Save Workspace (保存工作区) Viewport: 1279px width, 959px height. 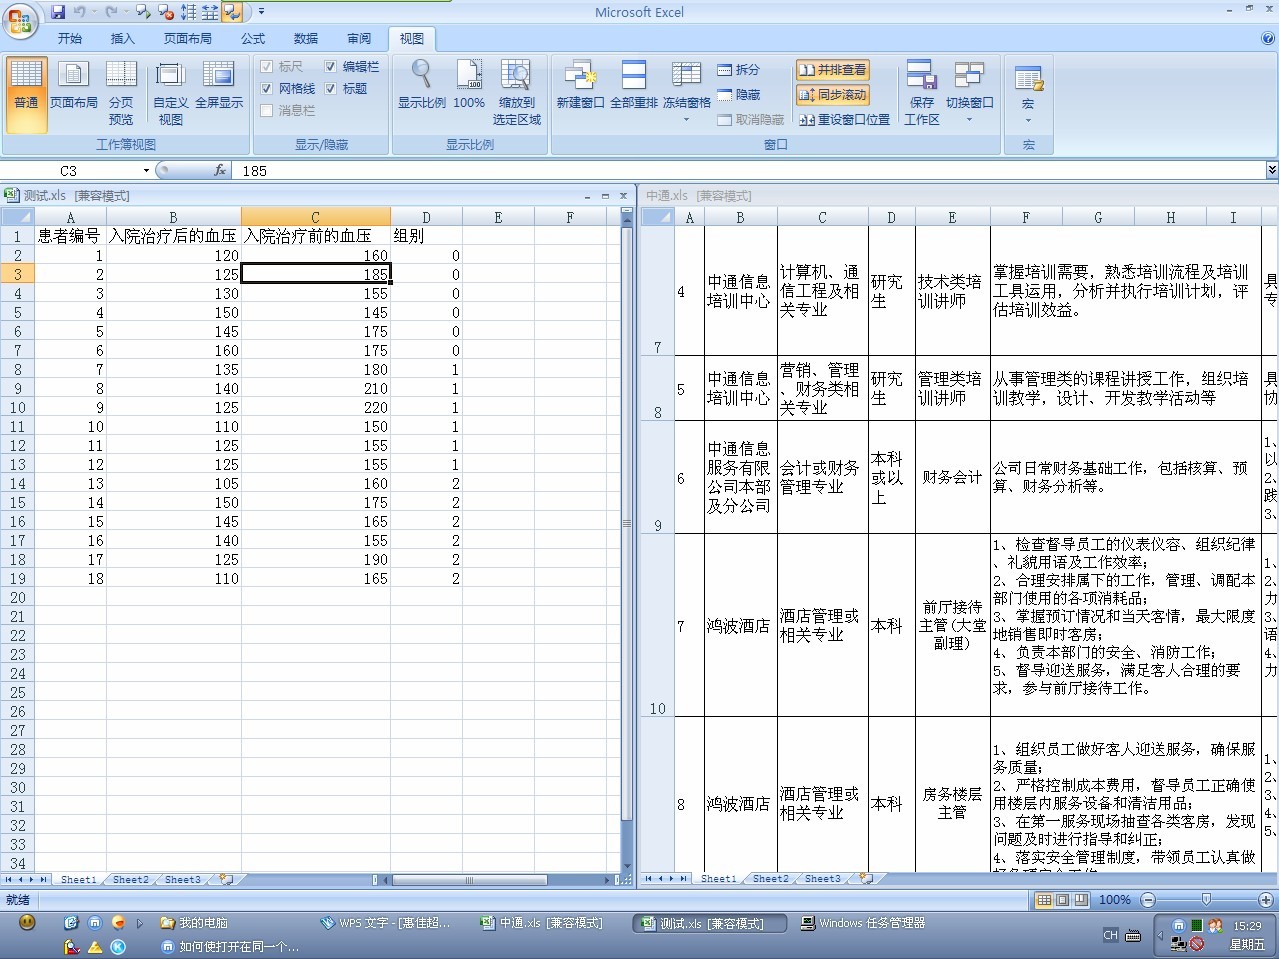(x=922, y=93)
